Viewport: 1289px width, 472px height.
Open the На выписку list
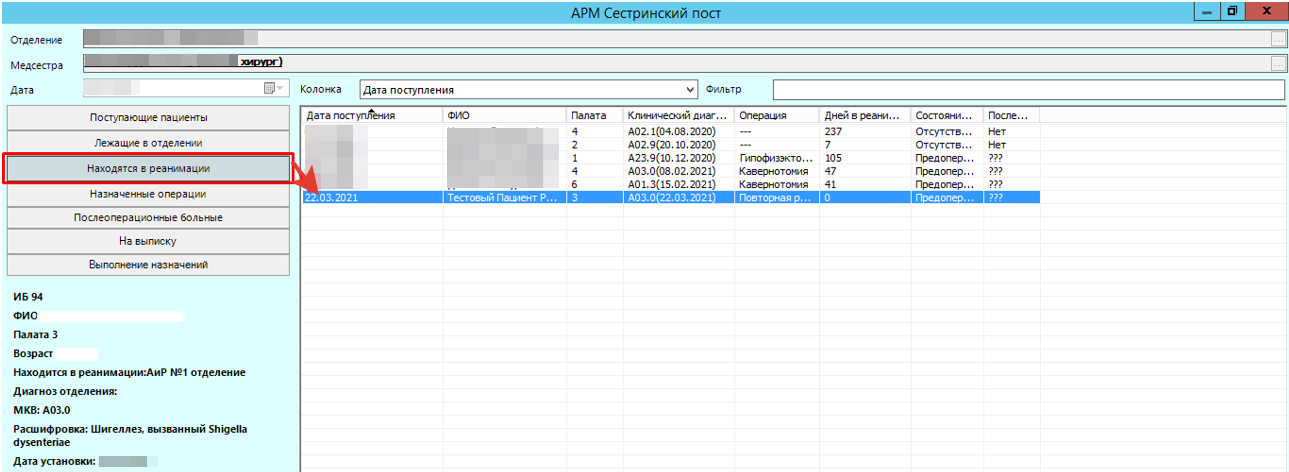148,241
